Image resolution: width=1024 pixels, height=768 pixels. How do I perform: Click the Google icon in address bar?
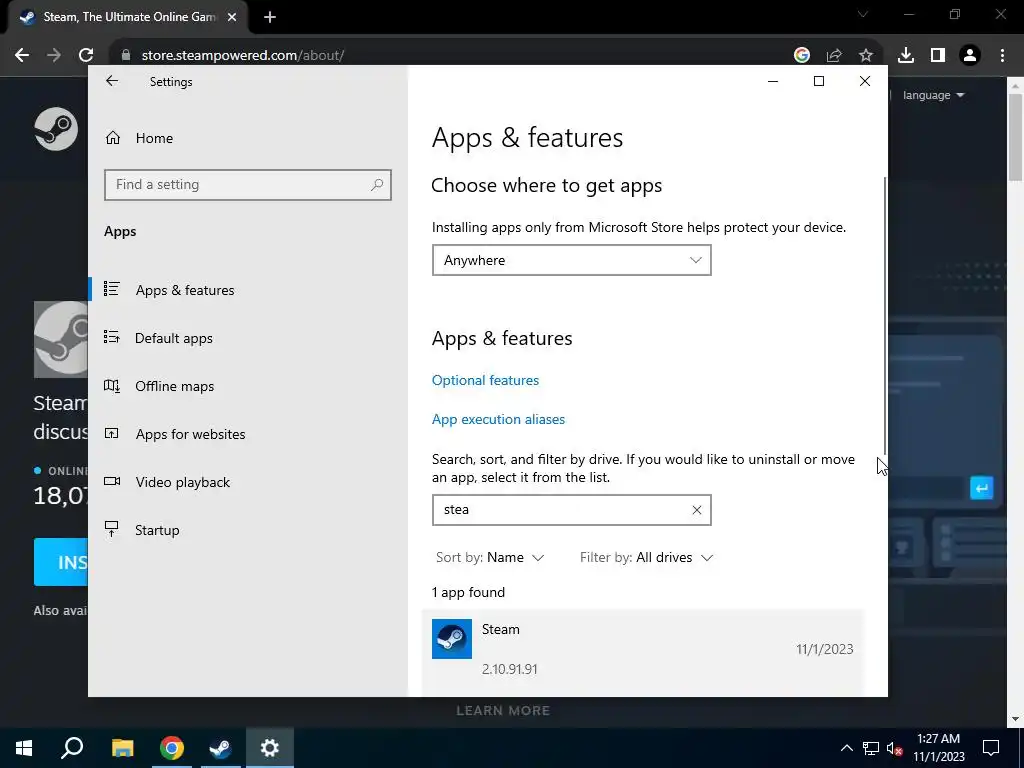click(x=802, y=56)
